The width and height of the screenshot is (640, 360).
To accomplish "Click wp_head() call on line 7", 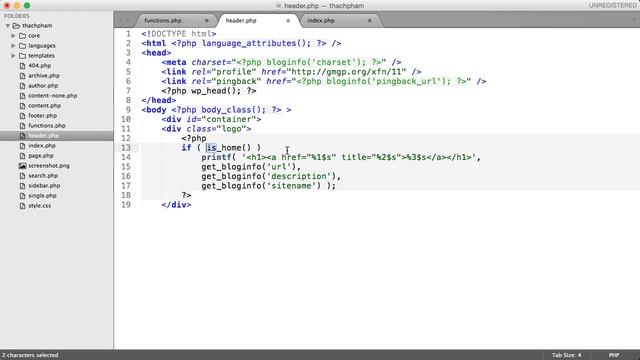I will tap(216, 91).
